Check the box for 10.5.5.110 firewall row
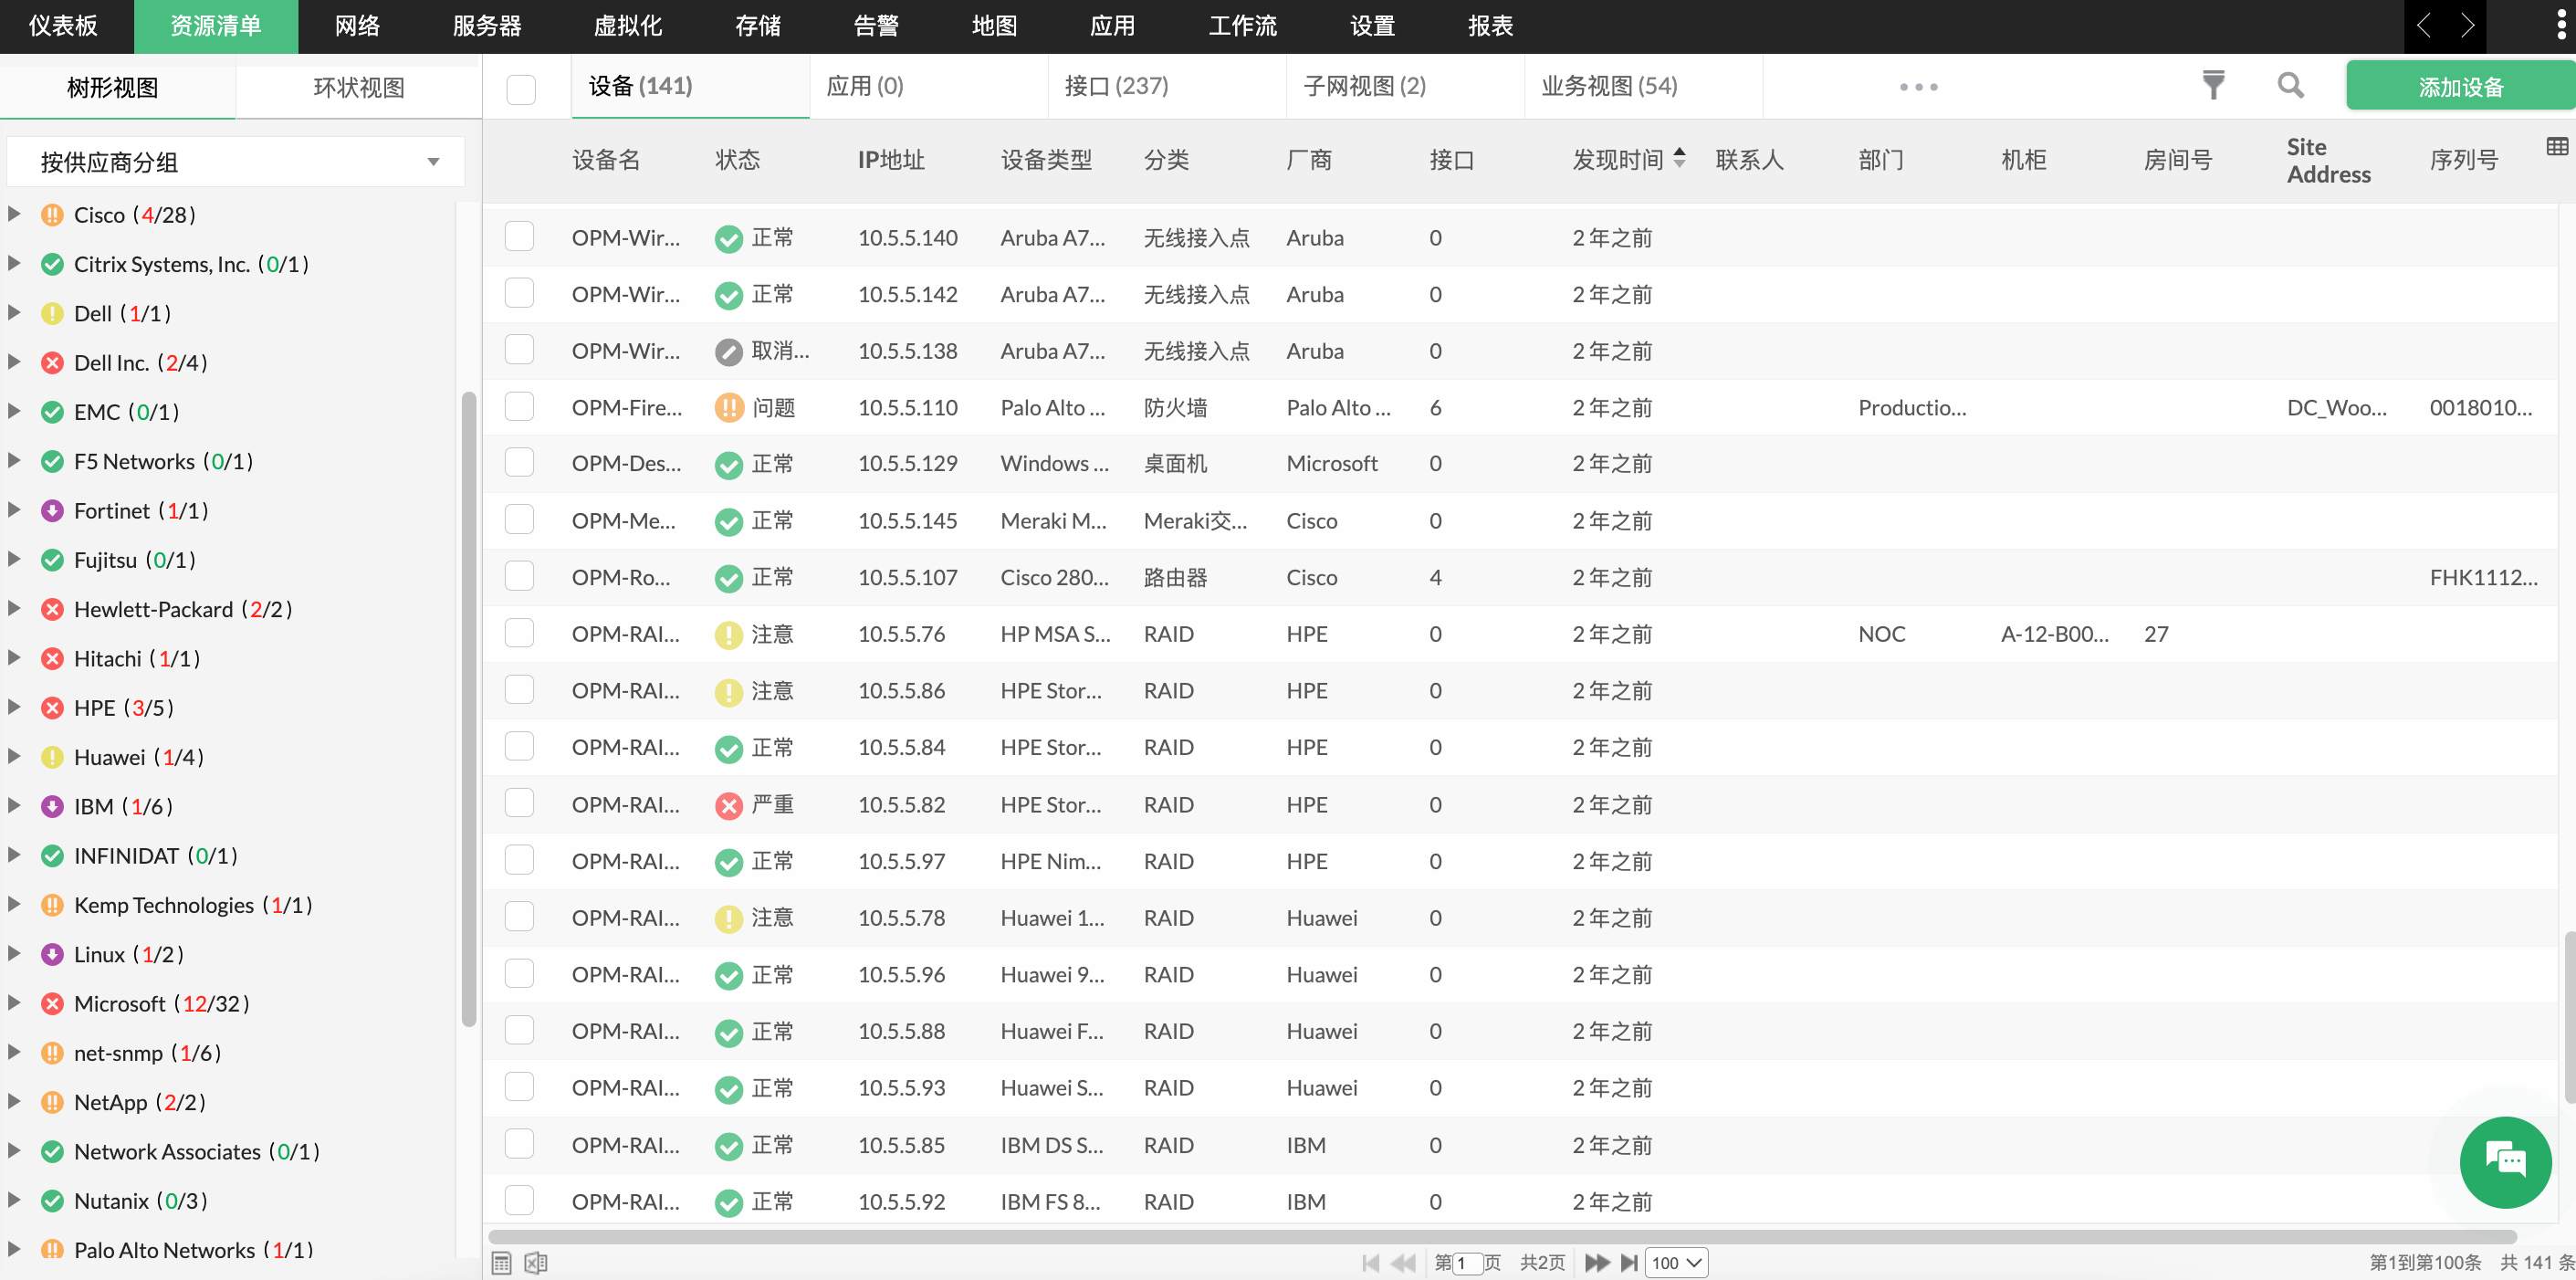The width and height of the screenshot is (2576, 1280). point(519,406)
